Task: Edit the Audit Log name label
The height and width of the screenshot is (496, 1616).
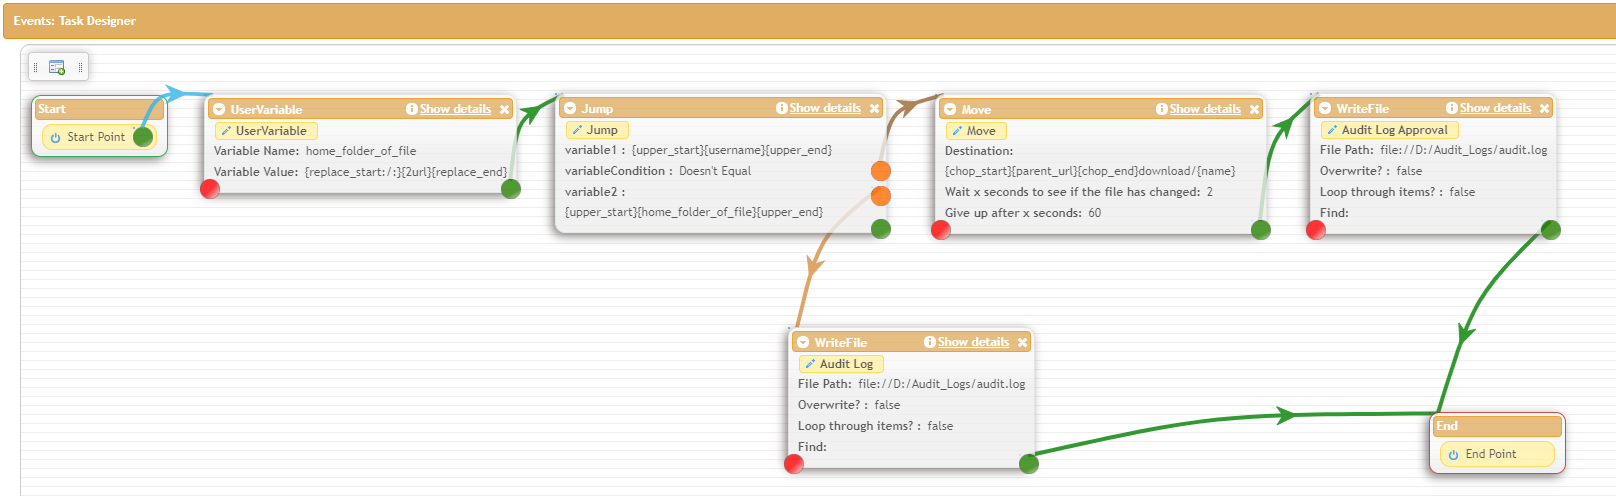Action: [x=841, y=364]
